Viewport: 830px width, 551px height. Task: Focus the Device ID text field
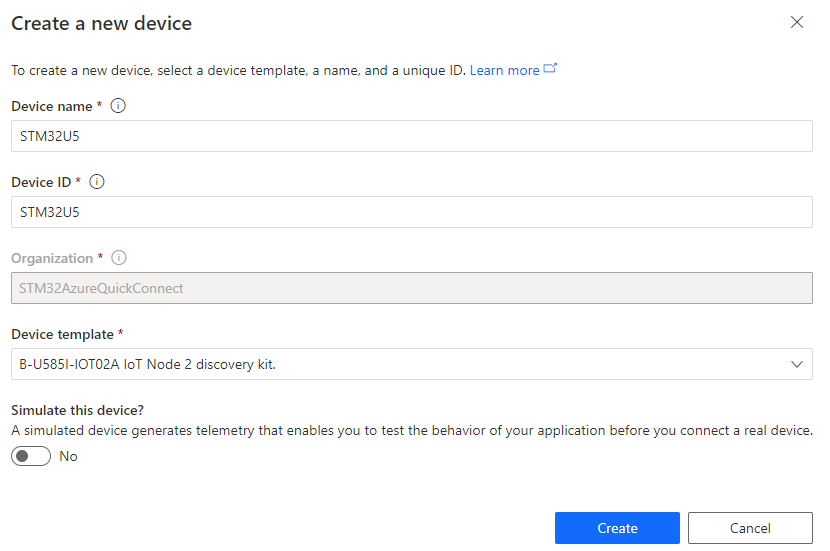412,212
